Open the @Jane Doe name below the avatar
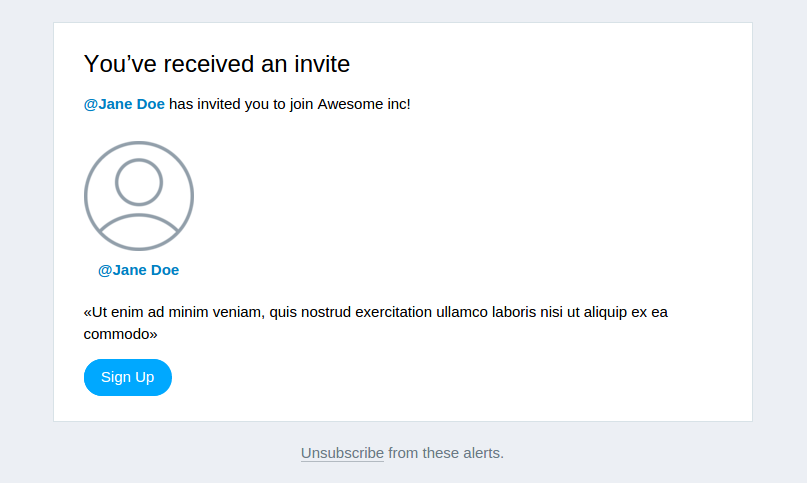The width and height of the screenshot is (807, 483). [138, 270]
